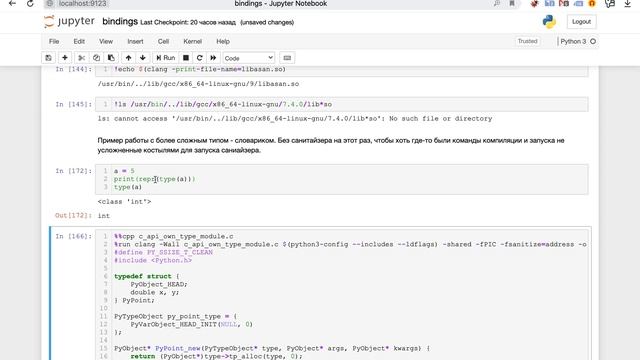The height and width of the screenshot is (360, 640).
Task: Open the browser downloads arrow icon
Action: 627,4
